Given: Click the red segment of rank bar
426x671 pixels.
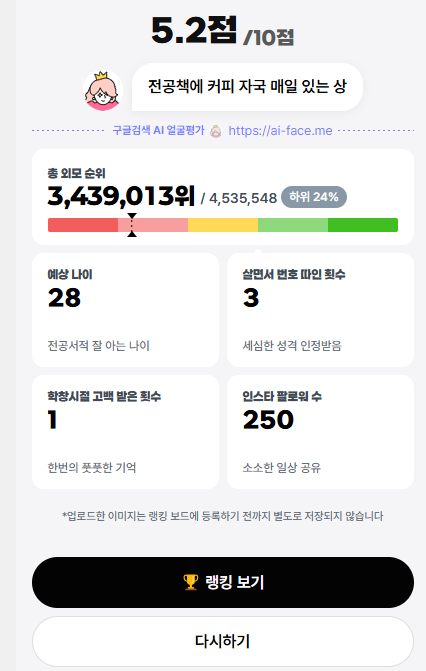Looking at the screenshot, I should [83, 225].
